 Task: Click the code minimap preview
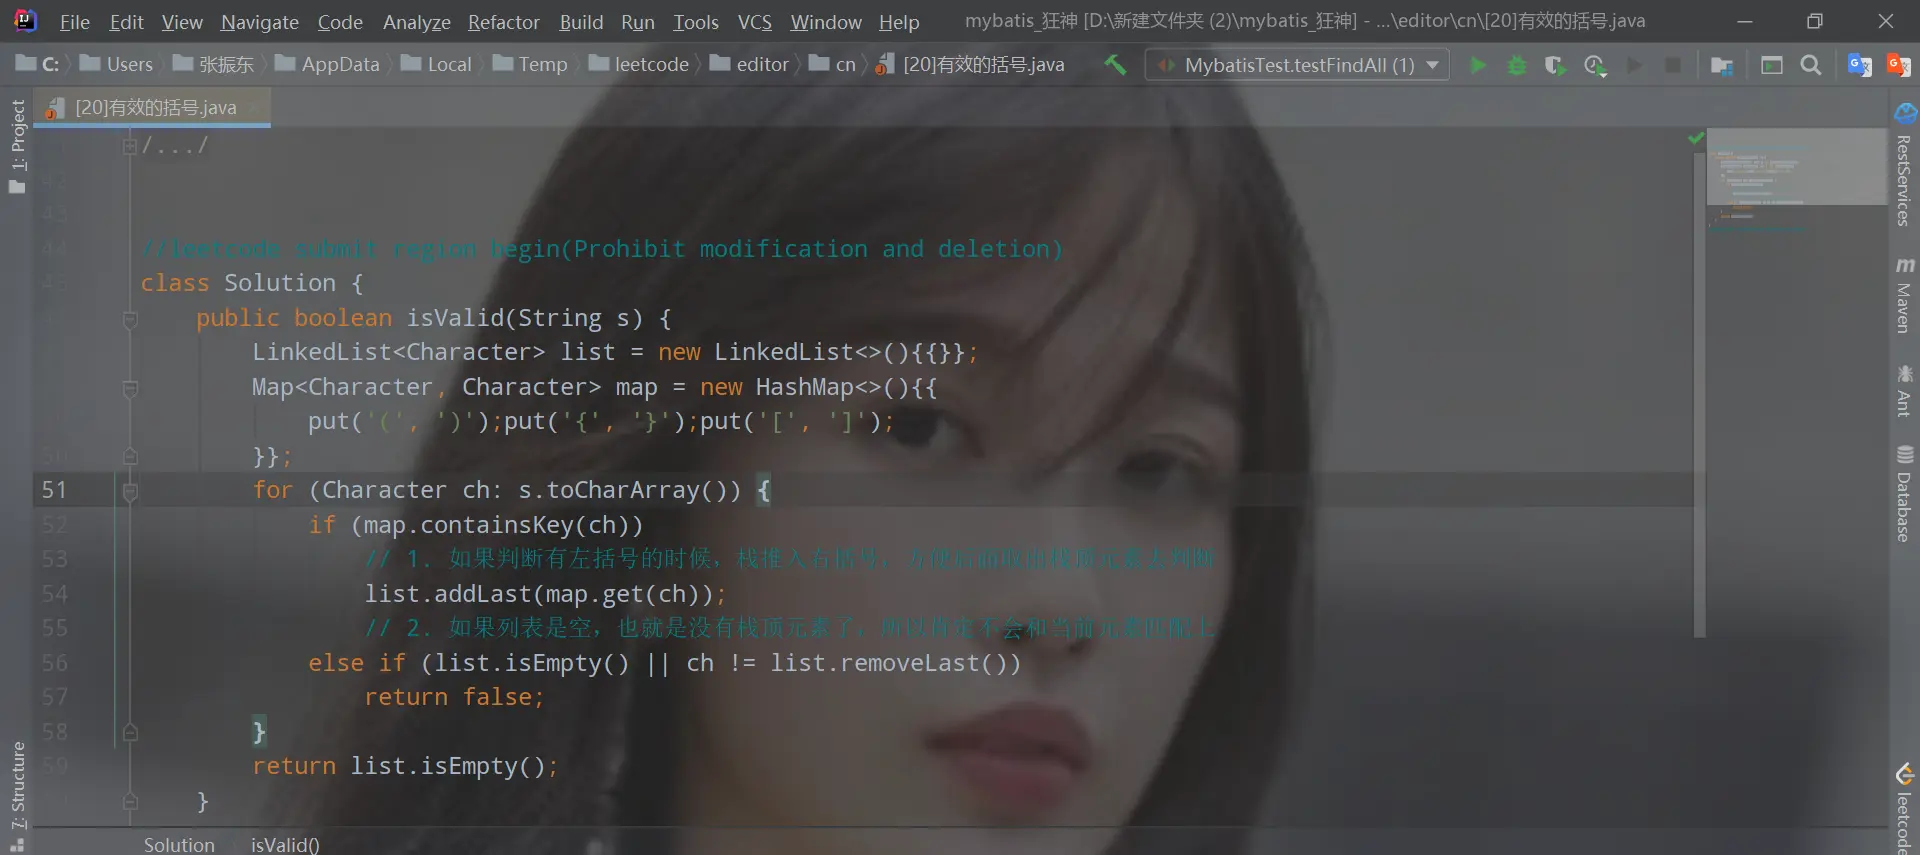click(1796, 168)
